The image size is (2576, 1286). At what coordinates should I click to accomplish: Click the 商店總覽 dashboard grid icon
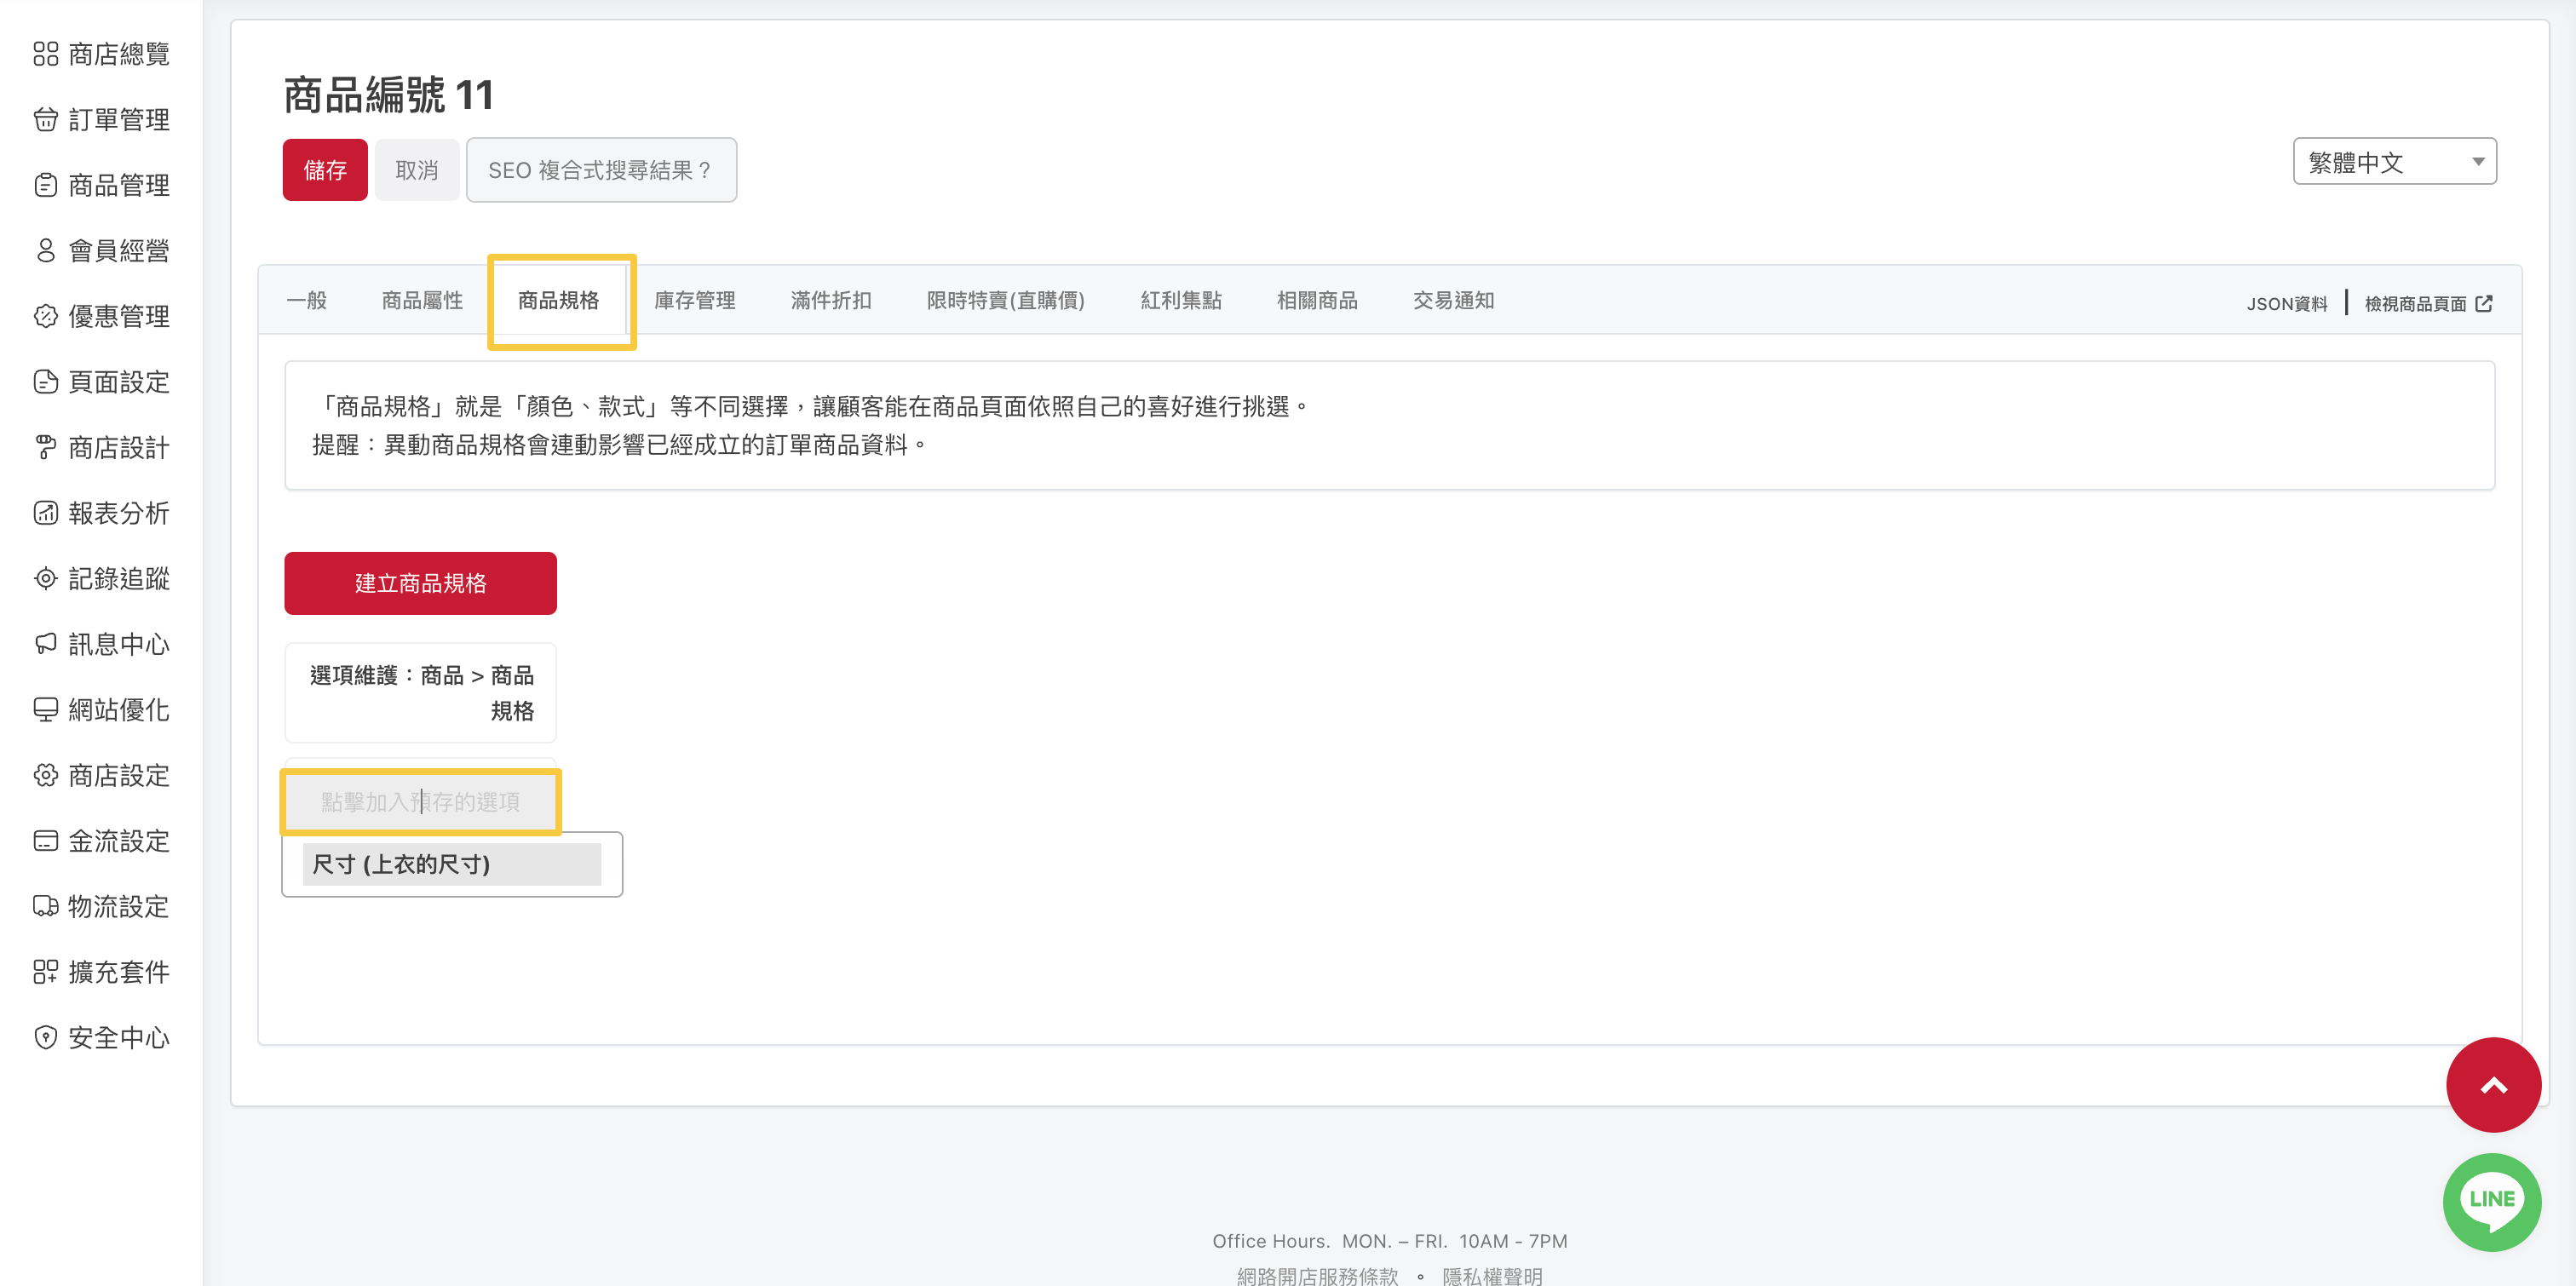(x=46, y=54)
